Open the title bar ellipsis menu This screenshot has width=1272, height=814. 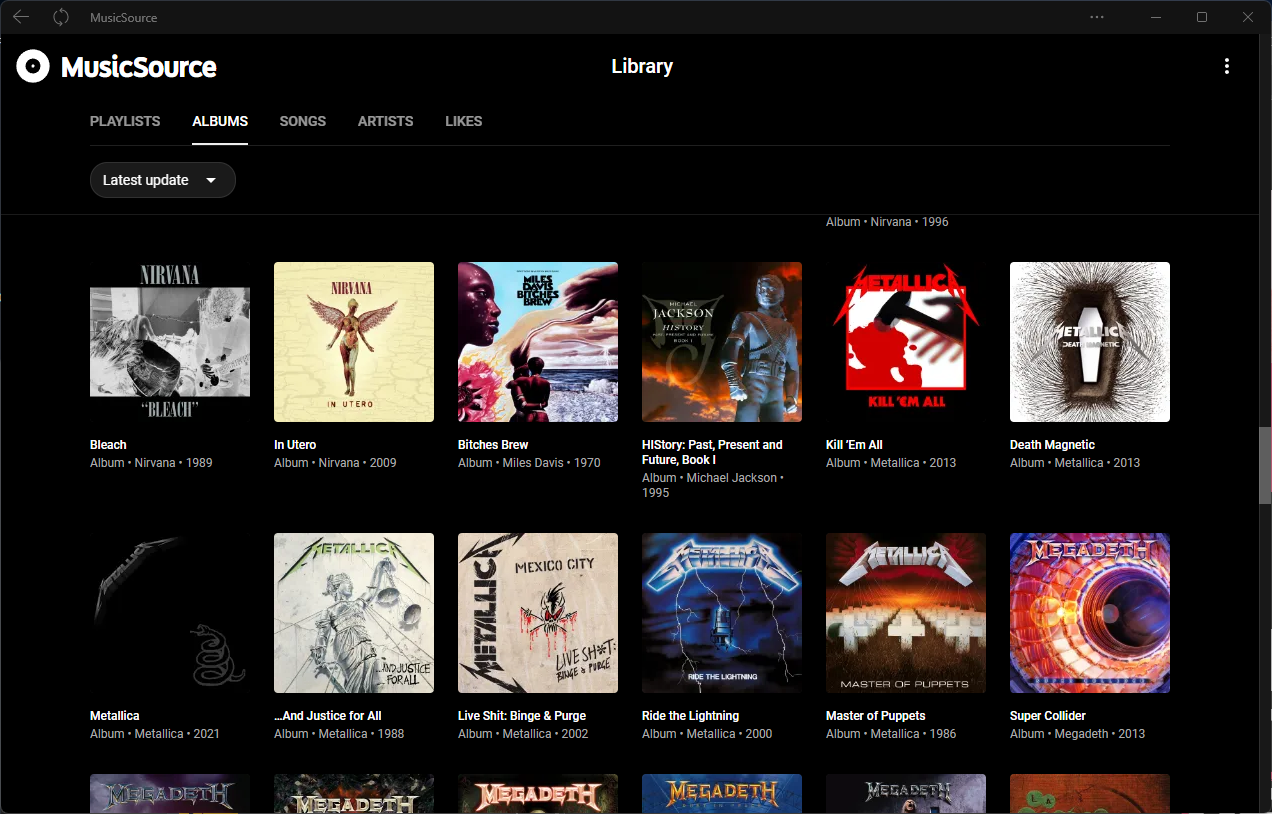1097,17
